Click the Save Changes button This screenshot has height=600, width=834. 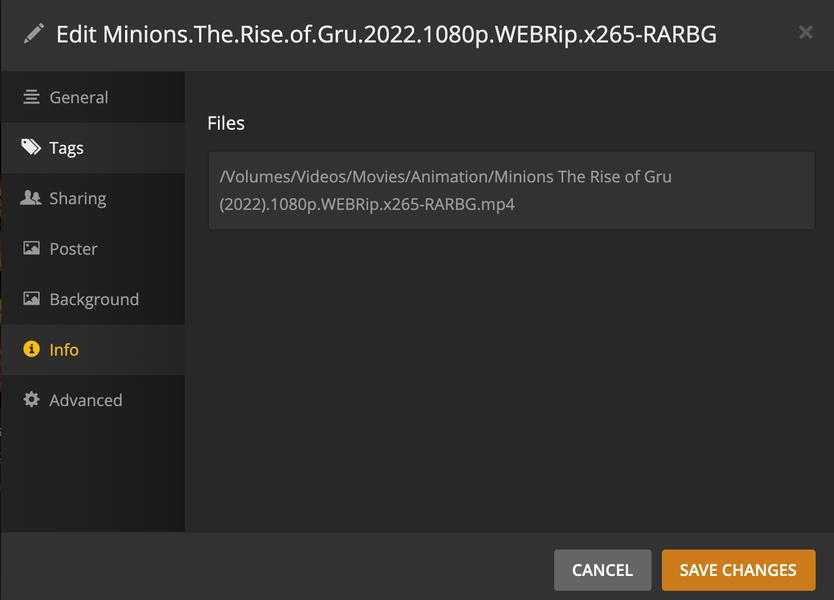coord(738,570)
